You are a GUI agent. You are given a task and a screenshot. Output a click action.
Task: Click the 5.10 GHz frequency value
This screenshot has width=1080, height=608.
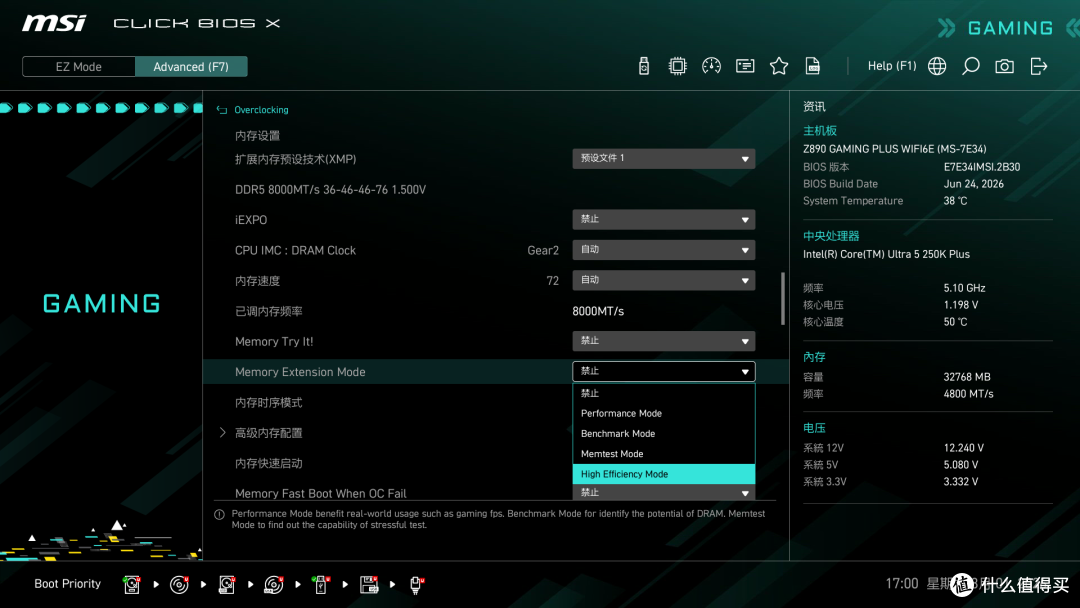click(964, 288)
